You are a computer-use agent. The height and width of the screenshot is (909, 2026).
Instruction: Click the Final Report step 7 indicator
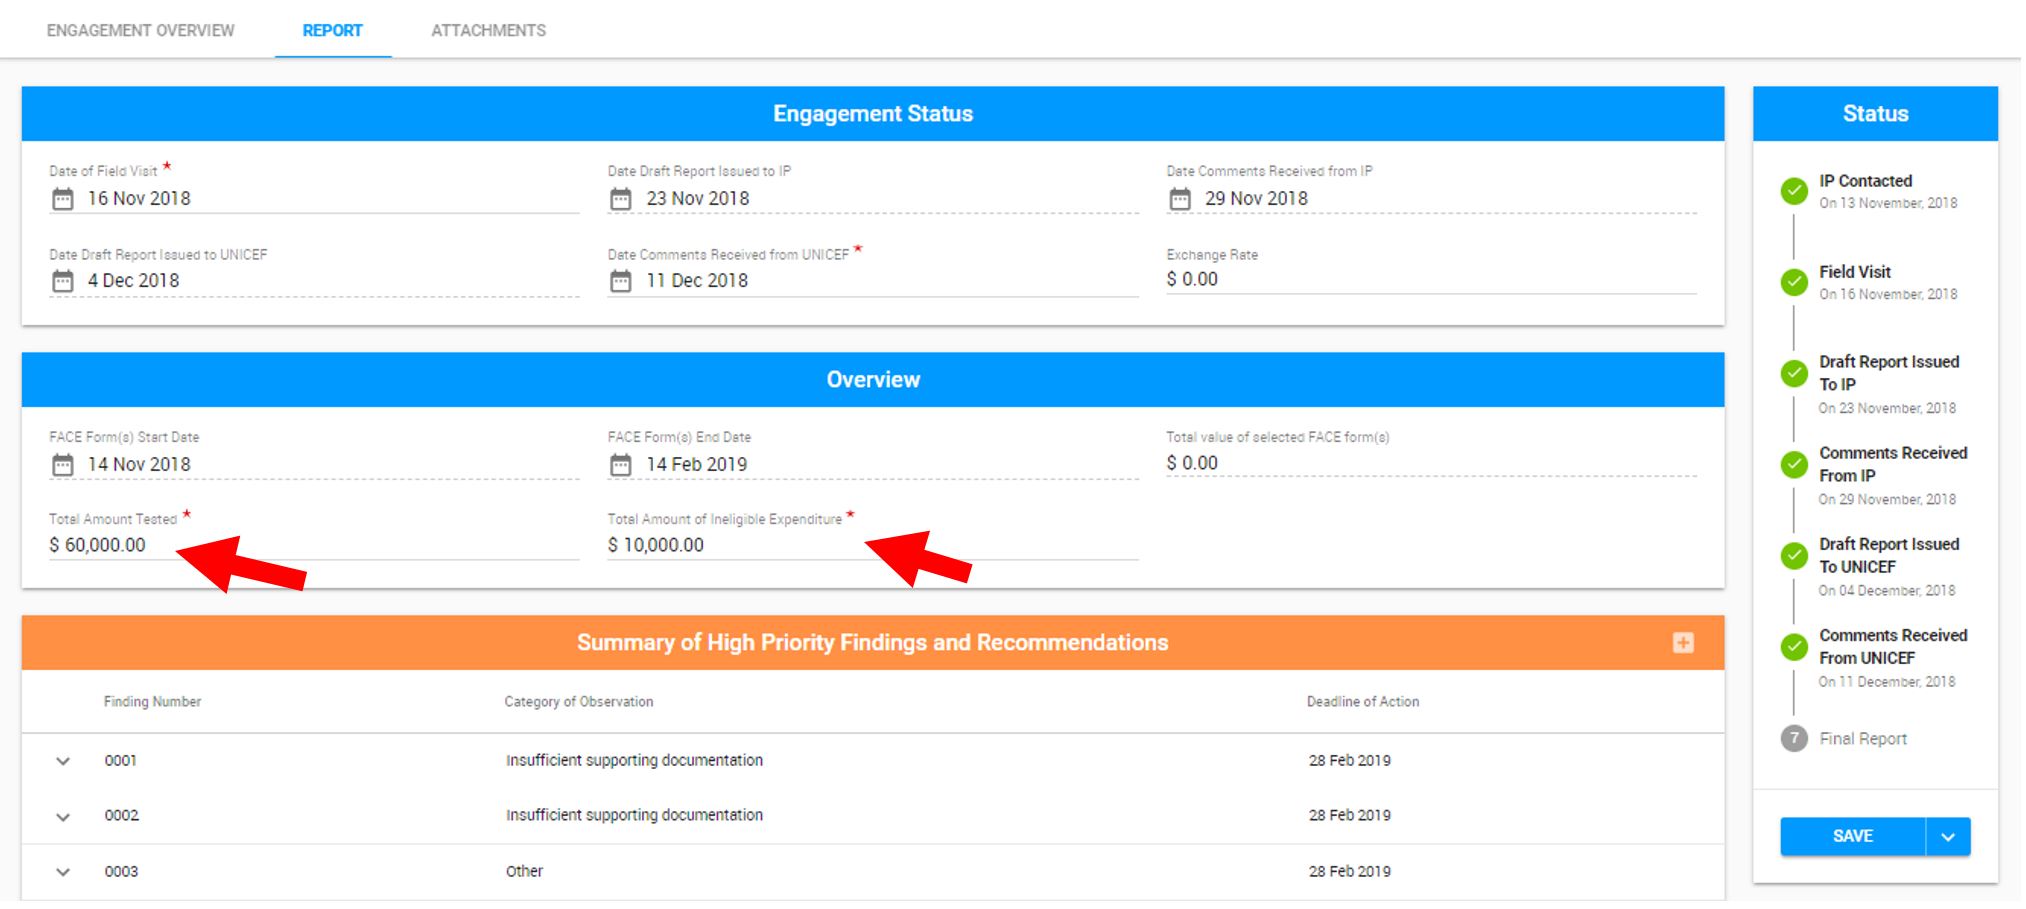tap(1794, 739)
